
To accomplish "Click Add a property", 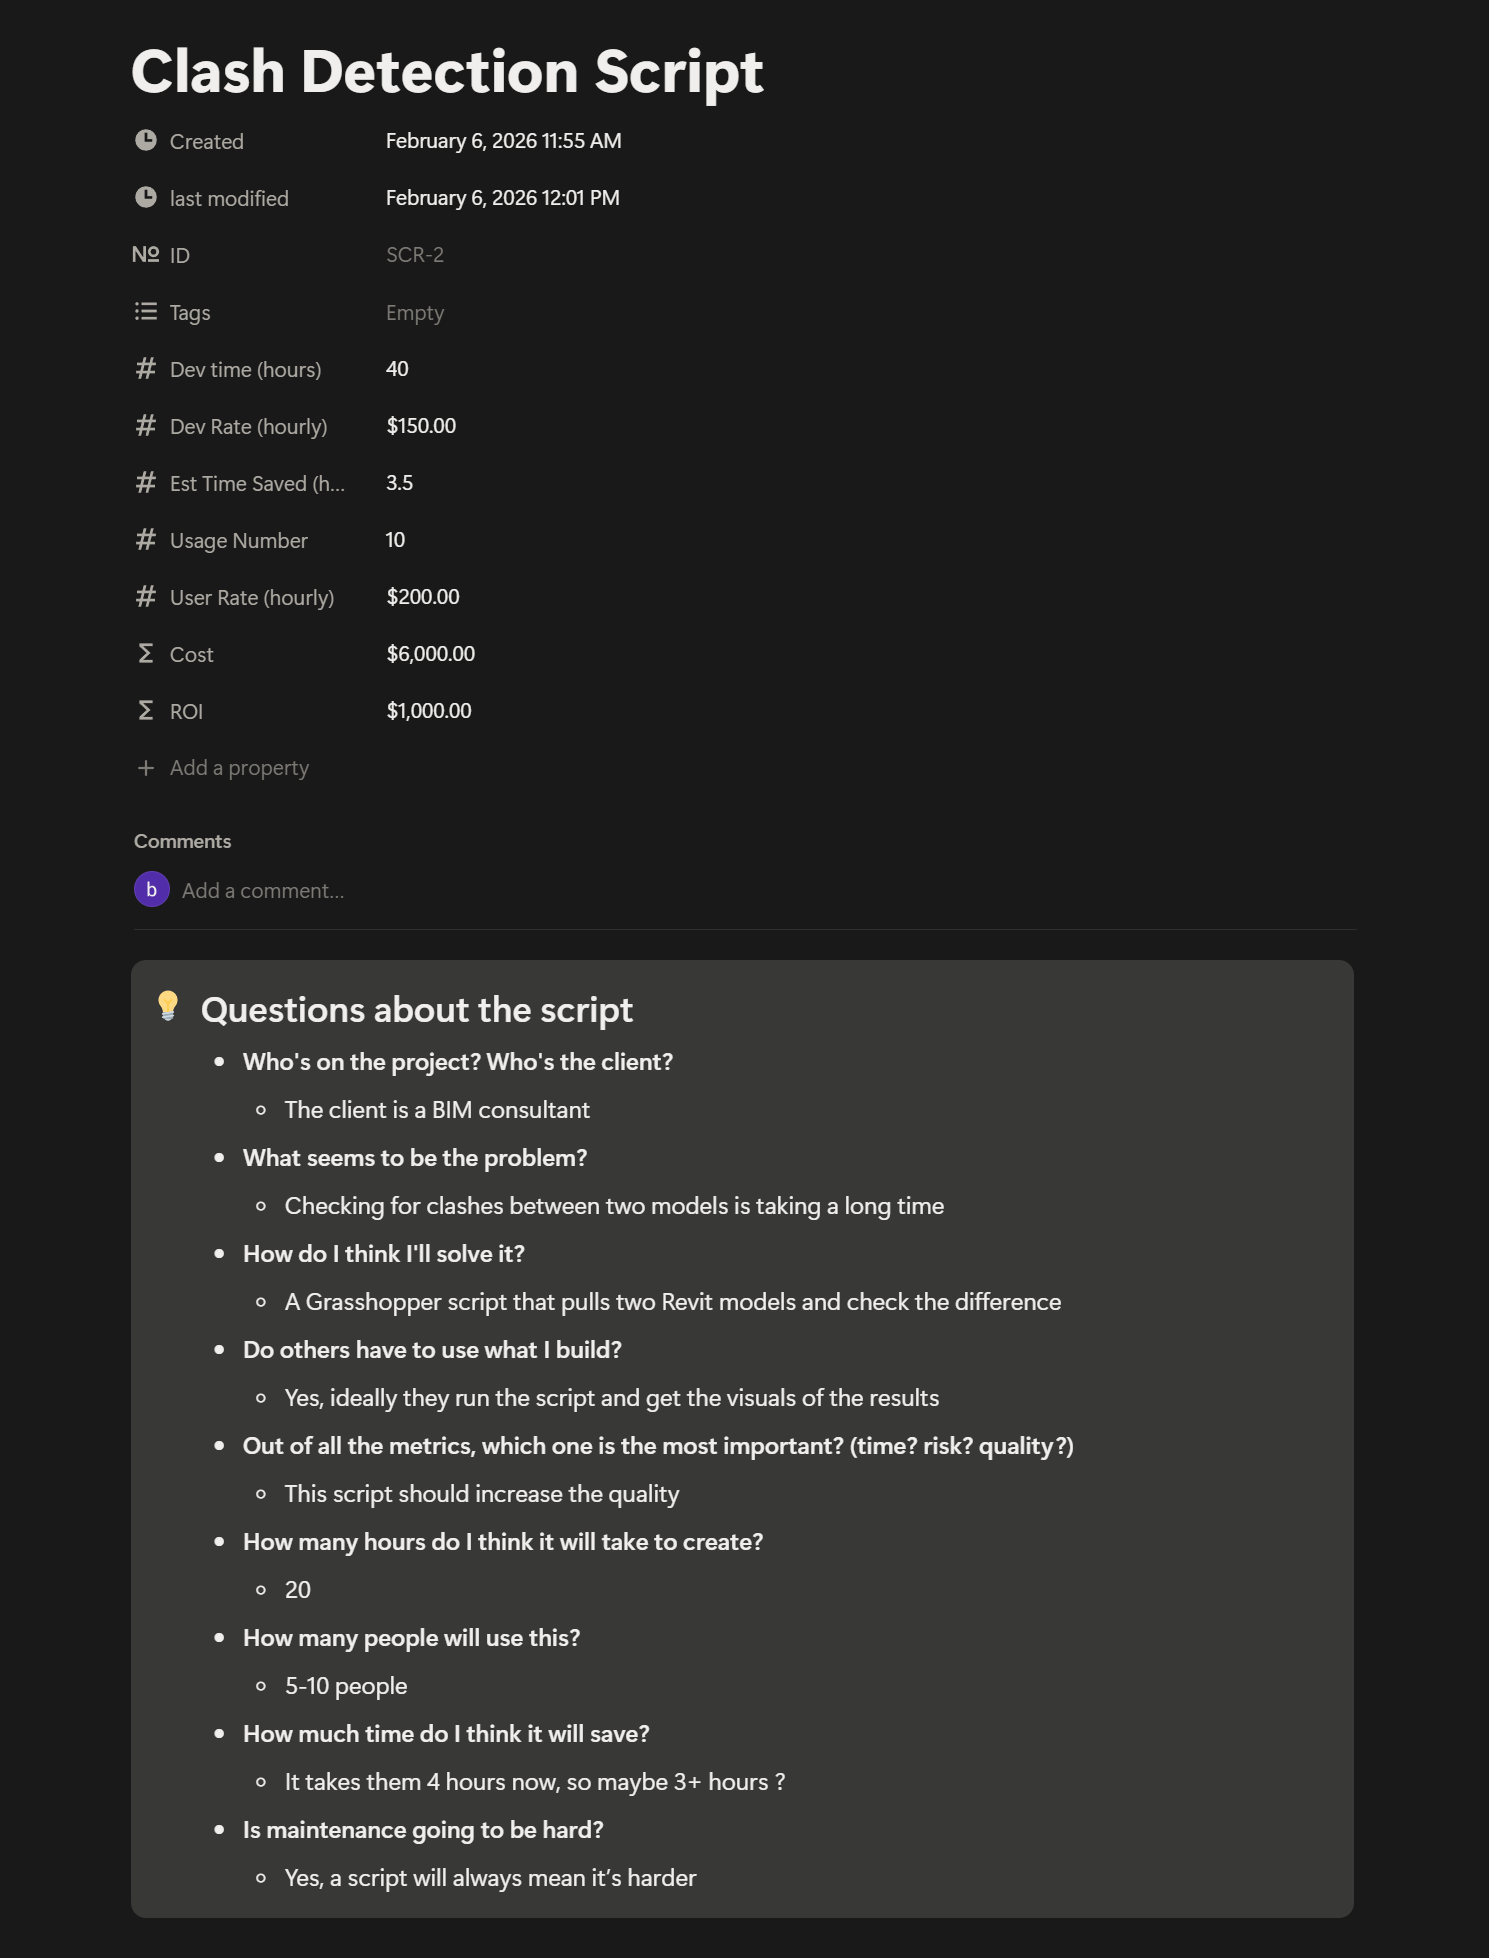I will (x=239, y=768).
